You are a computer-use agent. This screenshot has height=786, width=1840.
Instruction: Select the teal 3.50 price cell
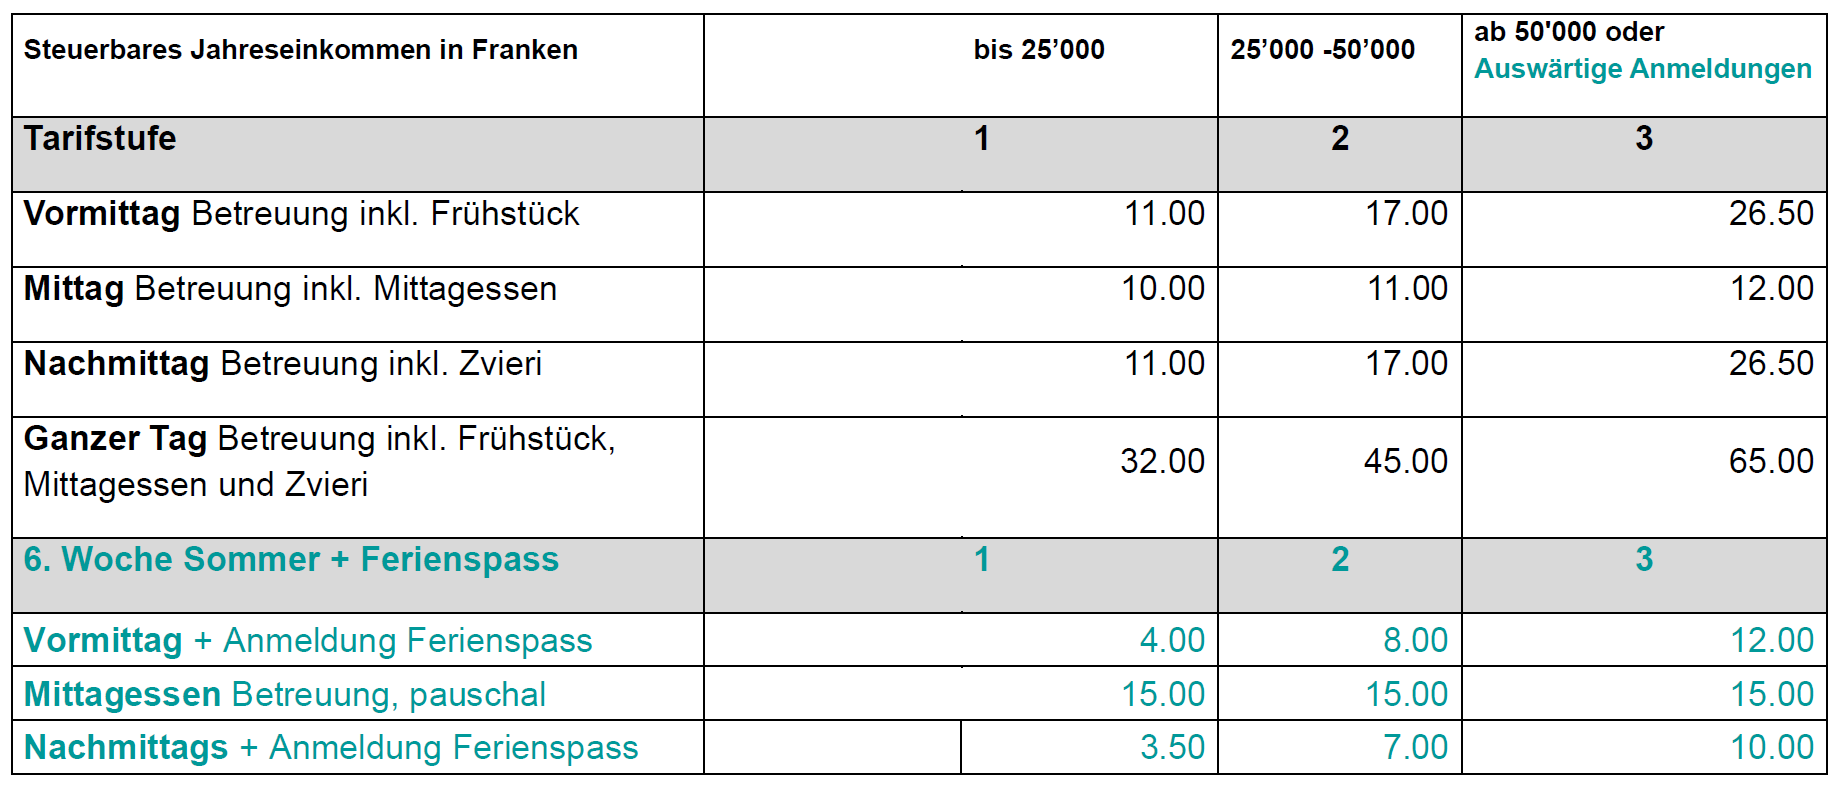pos(1172,748)
